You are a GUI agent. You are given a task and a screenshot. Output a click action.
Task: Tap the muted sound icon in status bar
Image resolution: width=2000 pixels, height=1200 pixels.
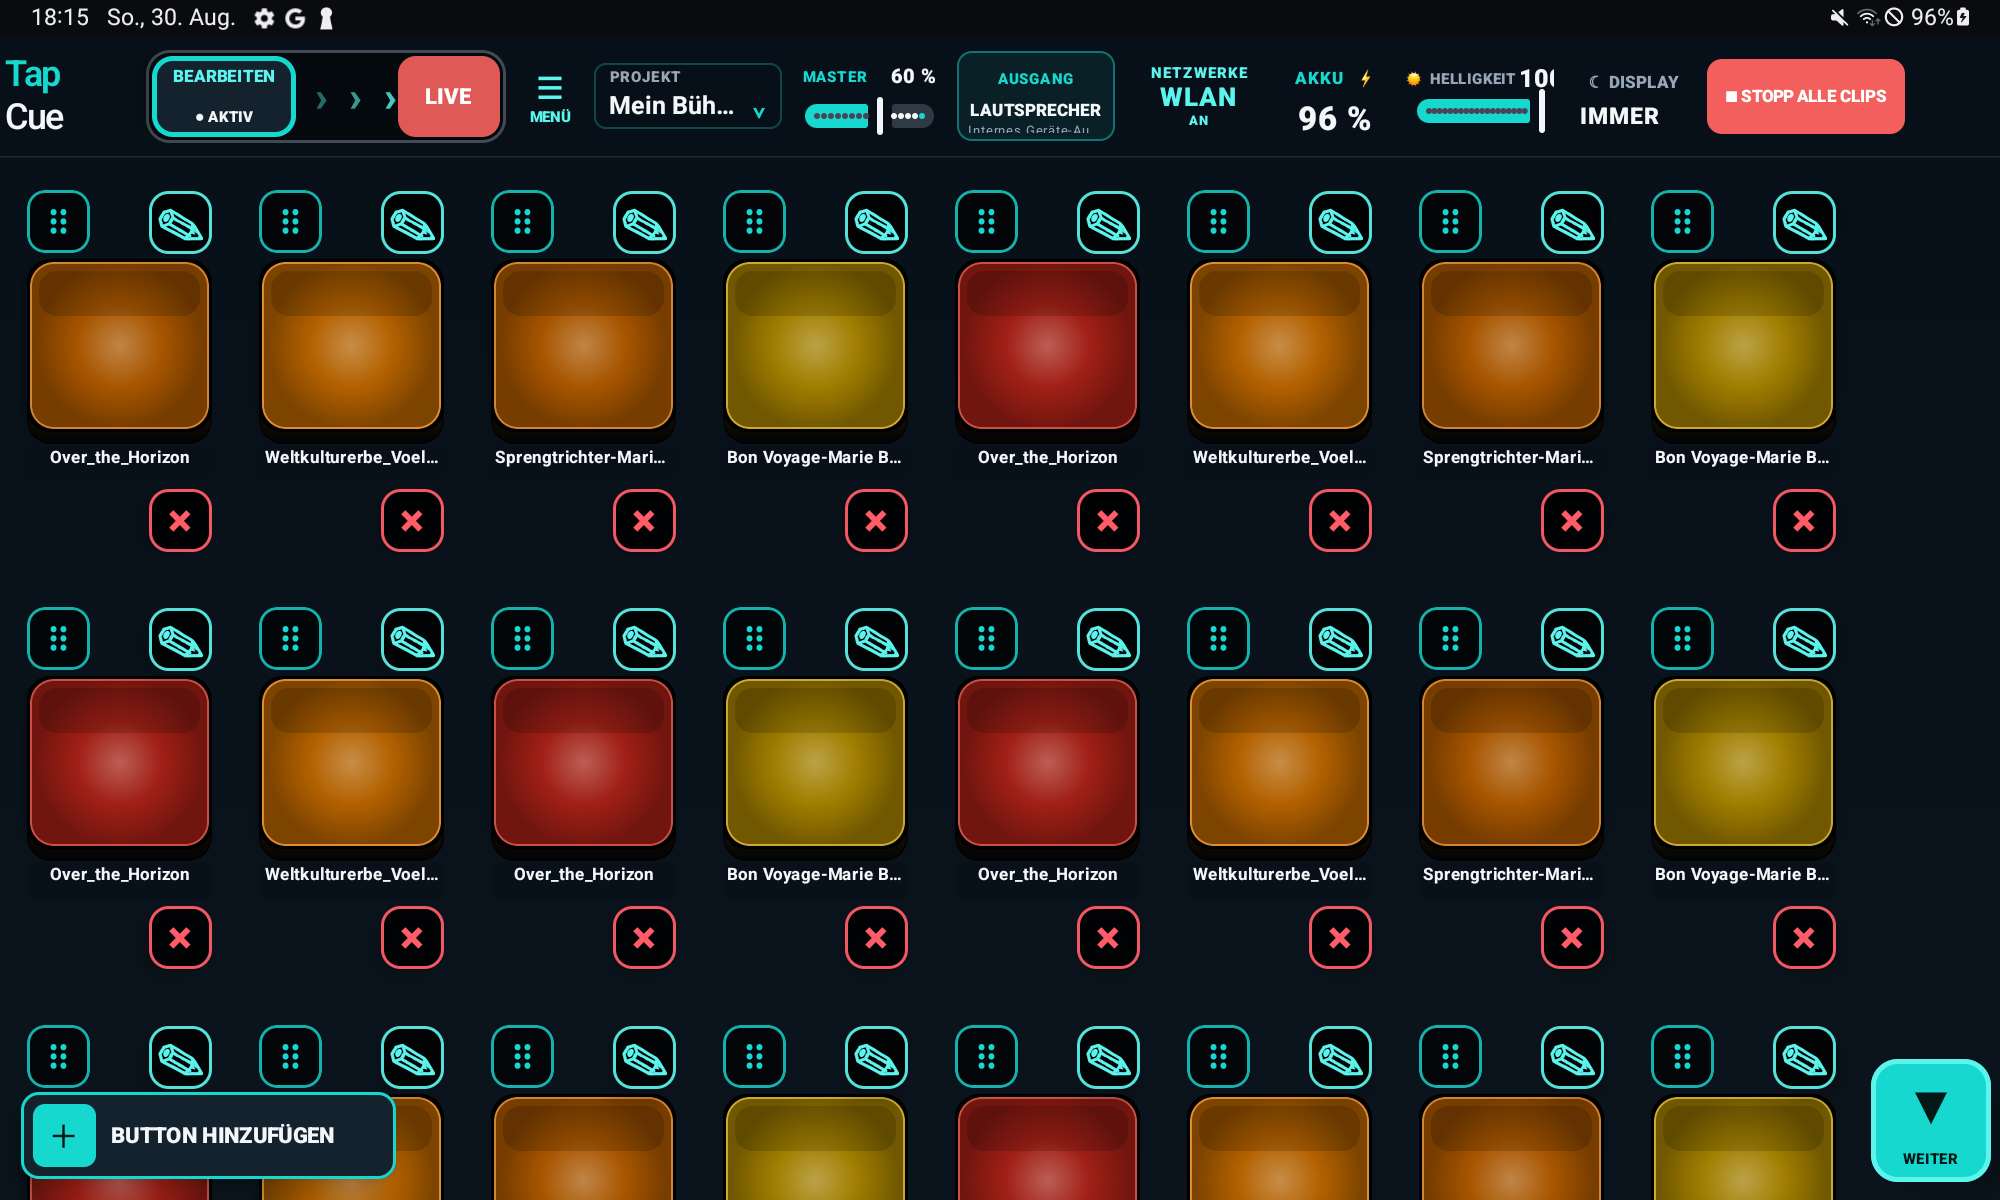click(1838, 18)
